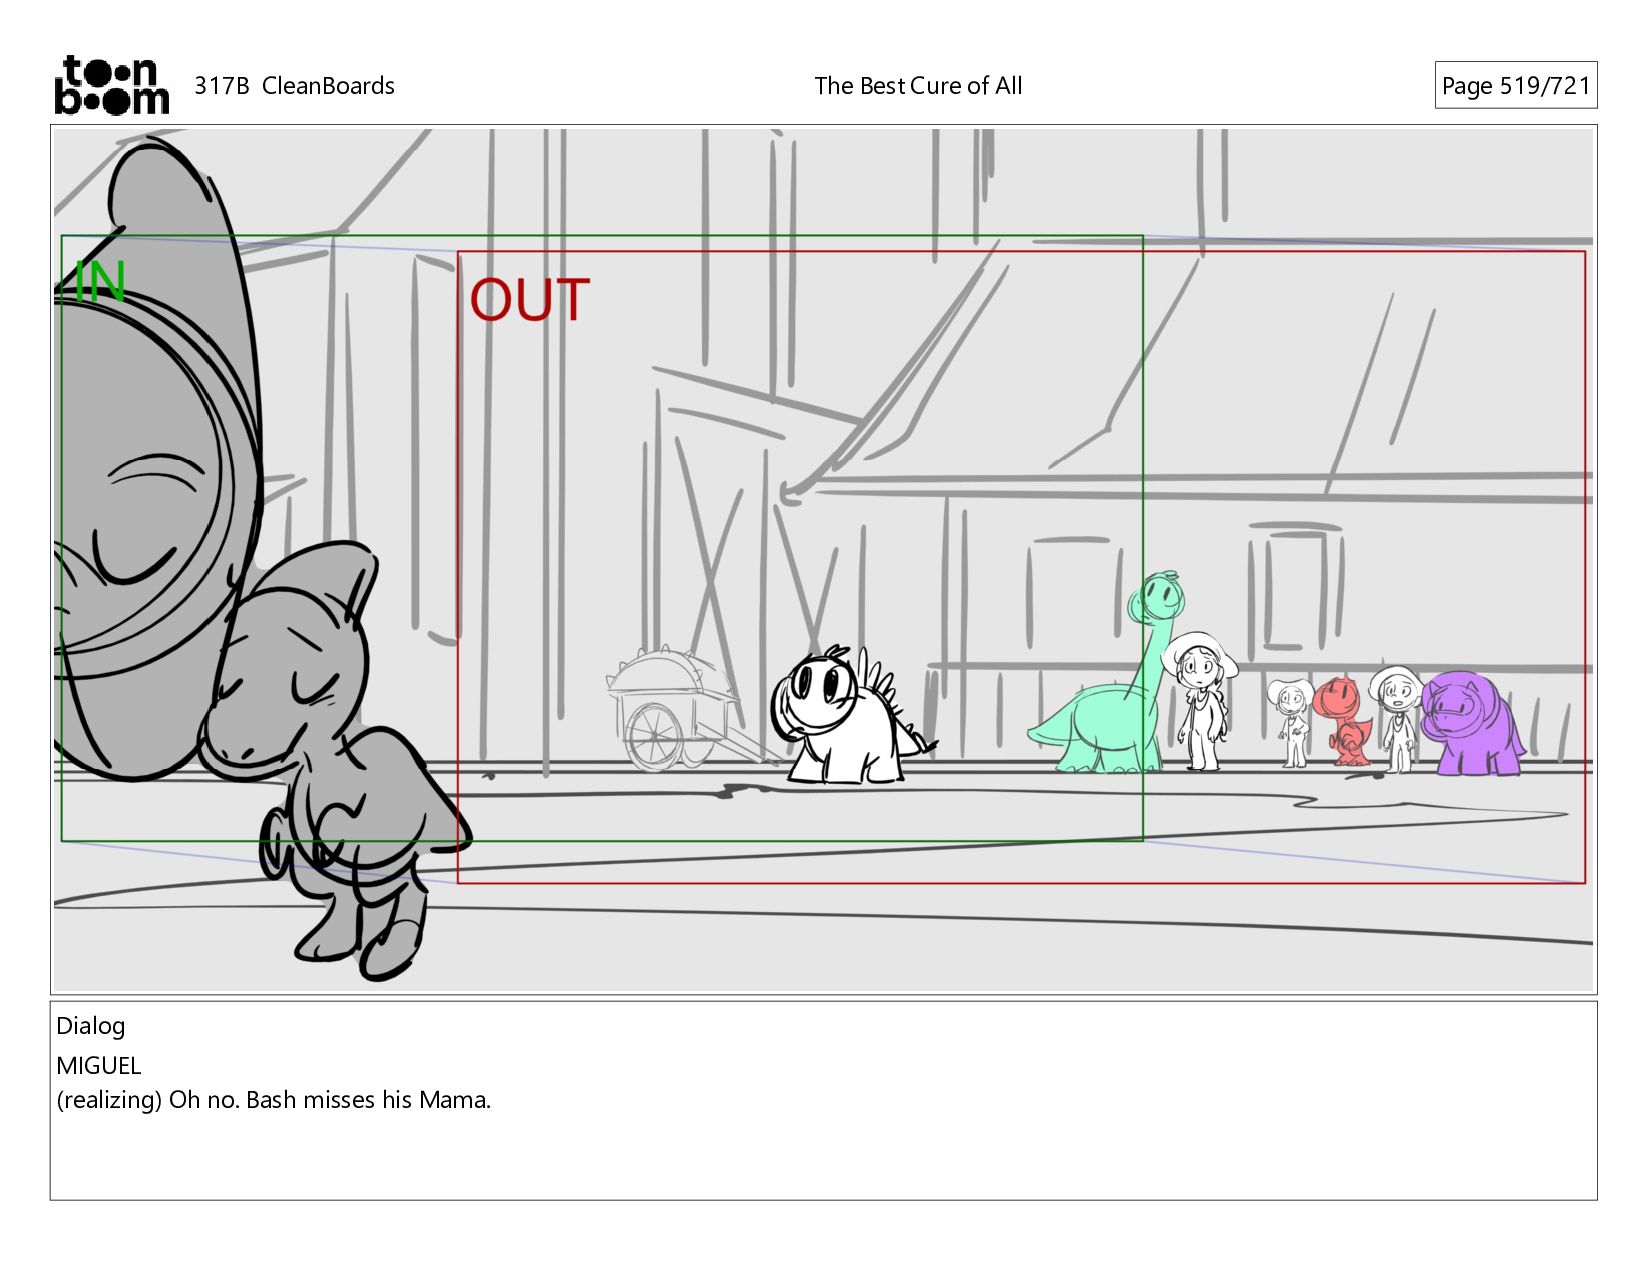Click the child in hat beside green dinosaur

coord(1202,701)
